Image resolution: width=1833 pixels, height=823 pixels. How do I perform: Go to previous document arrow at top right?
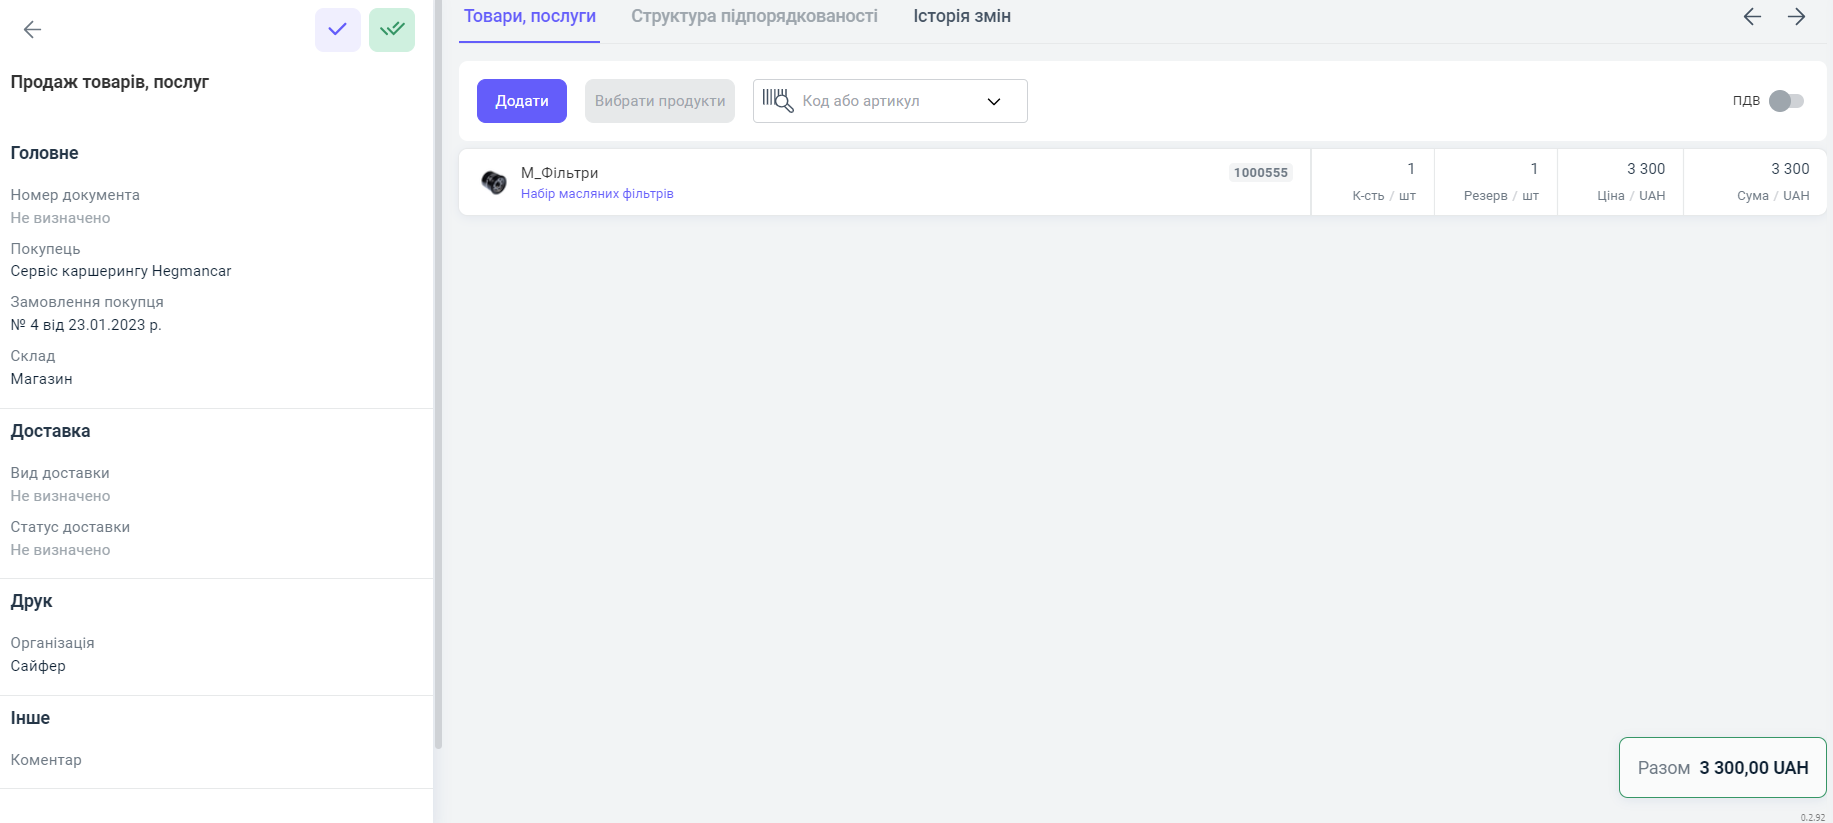tap(1752, 17)
